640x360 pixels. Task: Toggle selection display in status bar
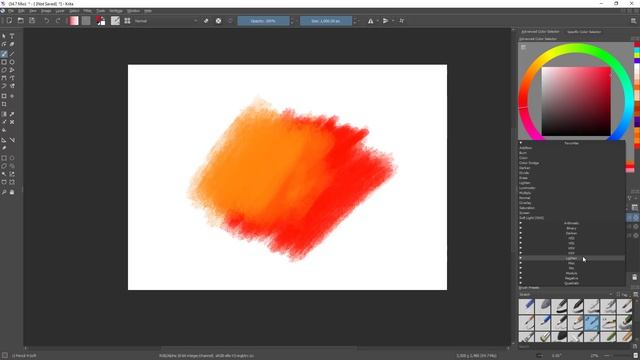click(x=4, y=356)
